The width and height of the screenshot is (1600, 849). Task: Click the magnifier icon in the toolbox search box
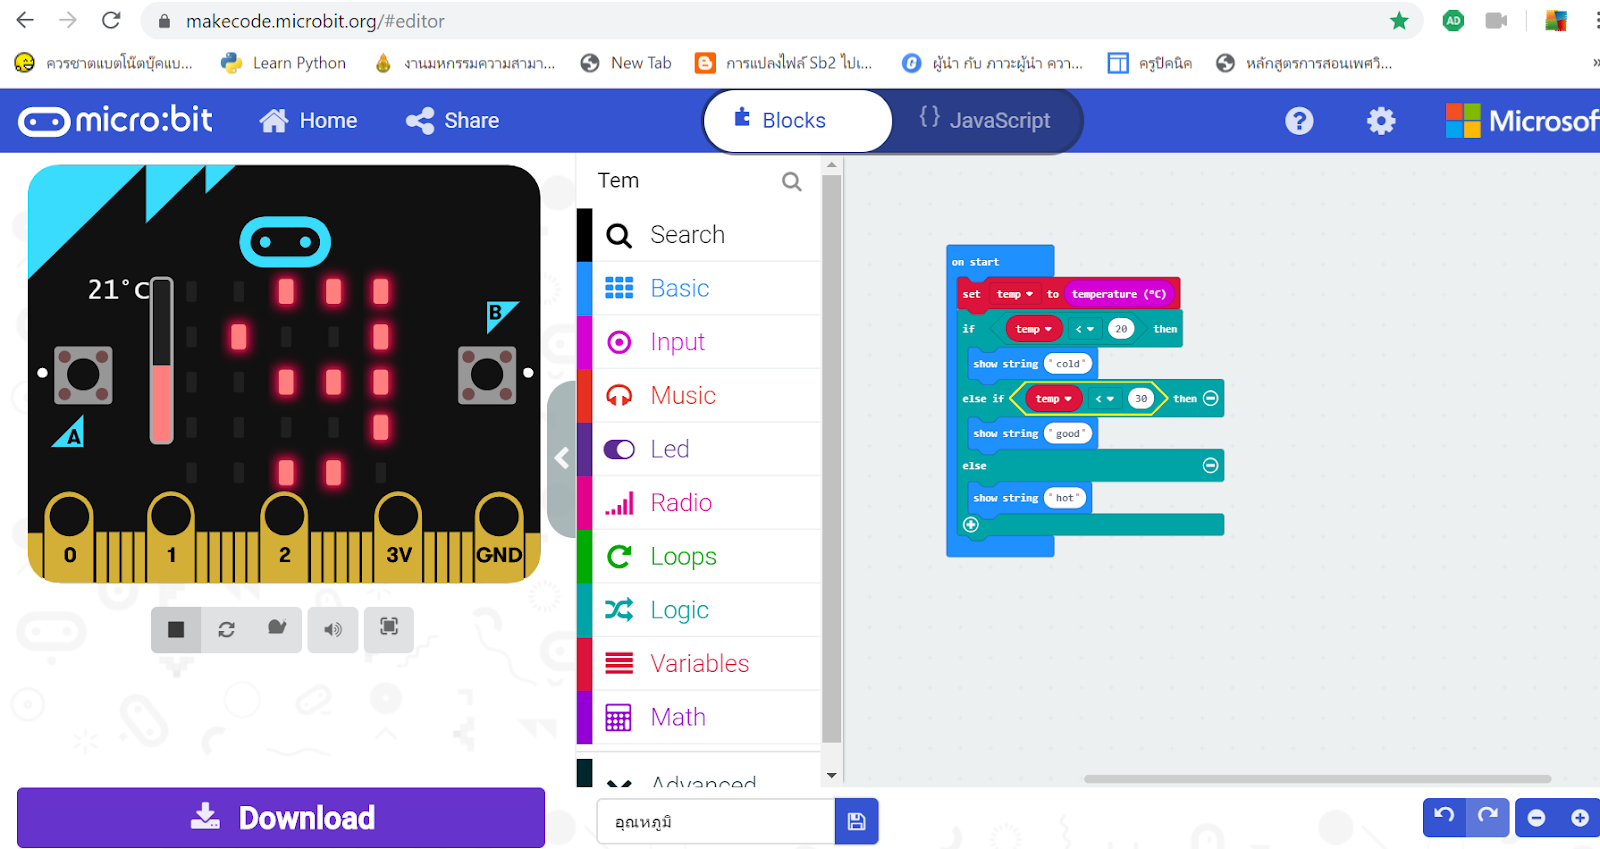coord(792,181)
